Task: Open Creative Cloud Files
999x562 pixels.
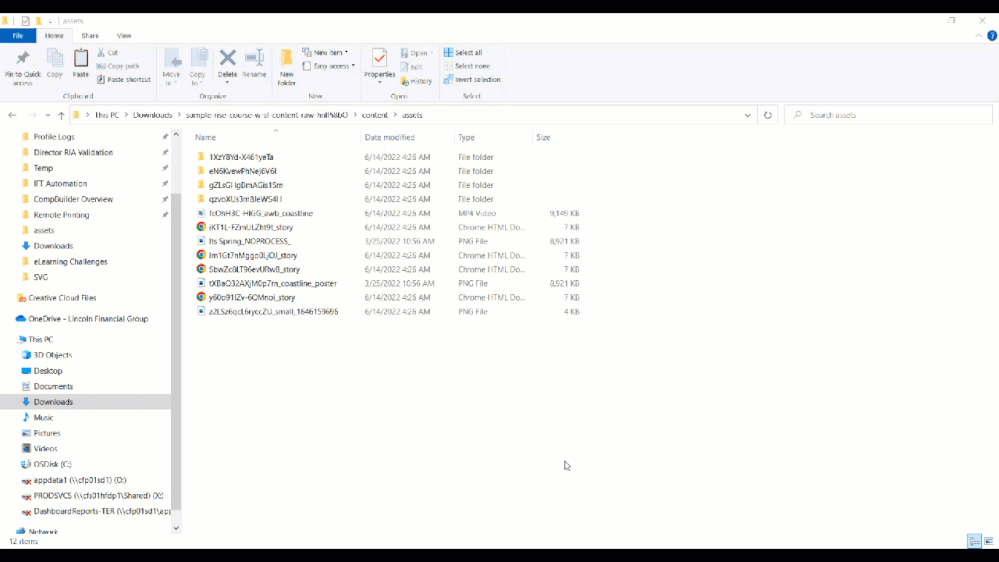Action: (x=62, y=298)
